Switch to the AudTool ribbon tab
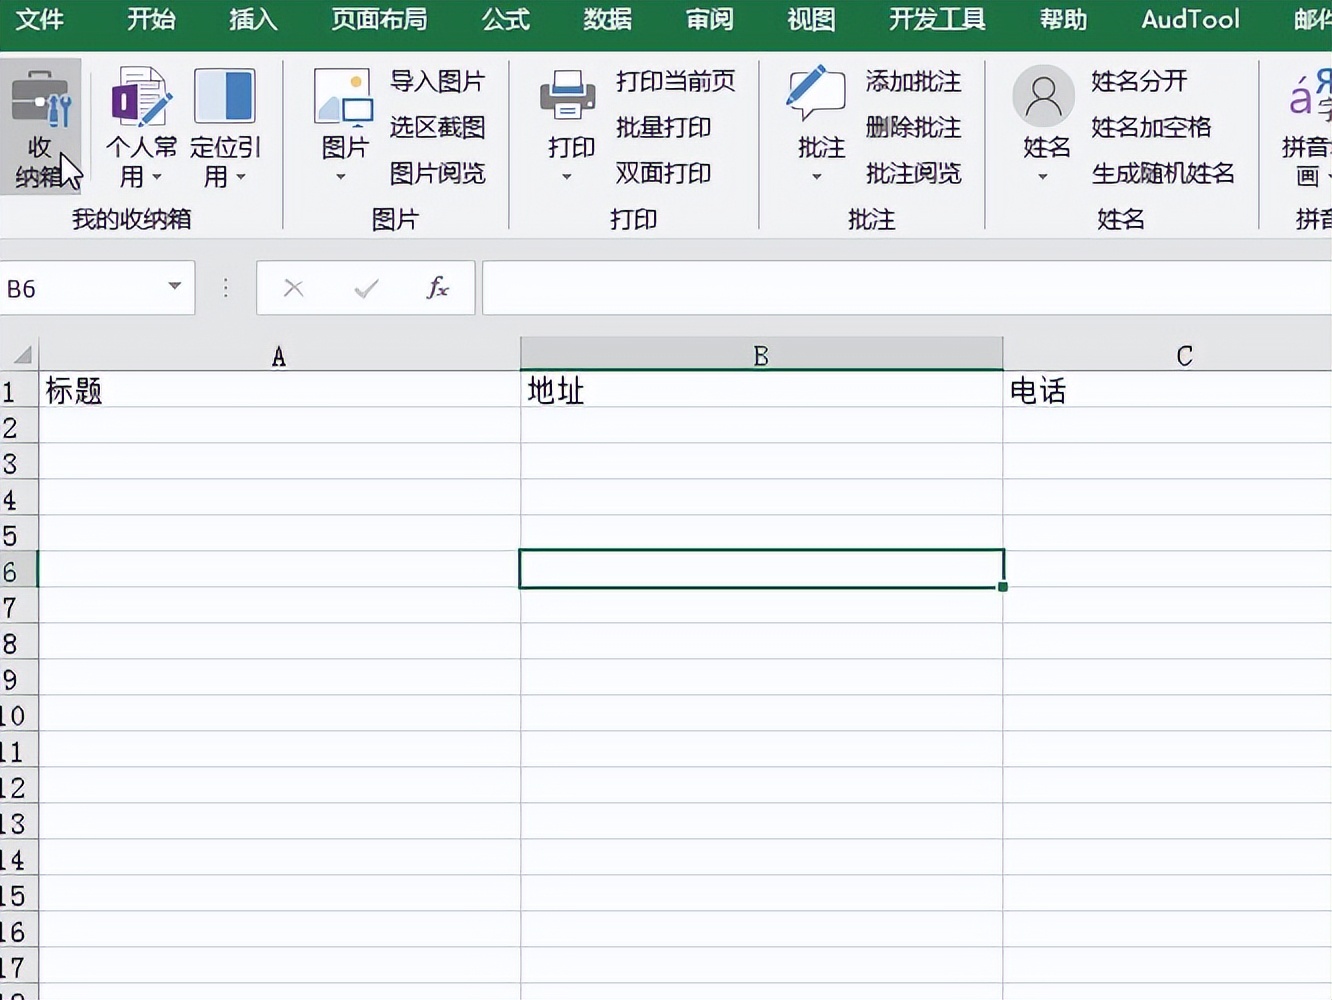1332x1000 pixels. (x=1189, y=19)
